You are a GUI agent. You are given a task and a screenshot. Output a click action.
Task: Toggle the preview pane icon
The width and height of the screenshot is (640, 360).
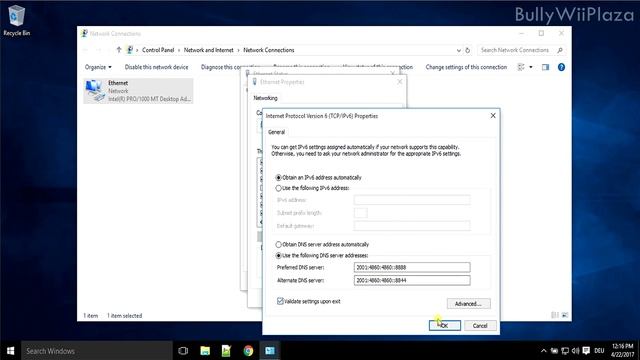(545, 67)
